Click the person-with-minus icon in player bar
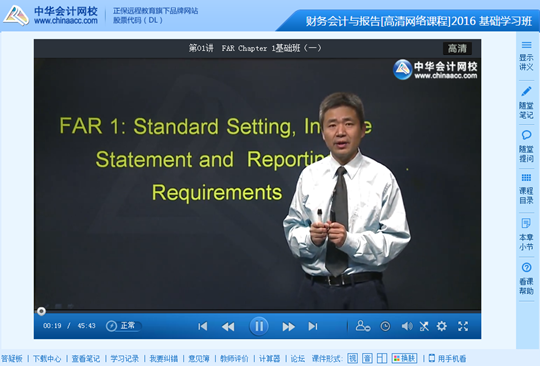The width and height of the screenshot is (540, 366). click(x=363, y=326)
